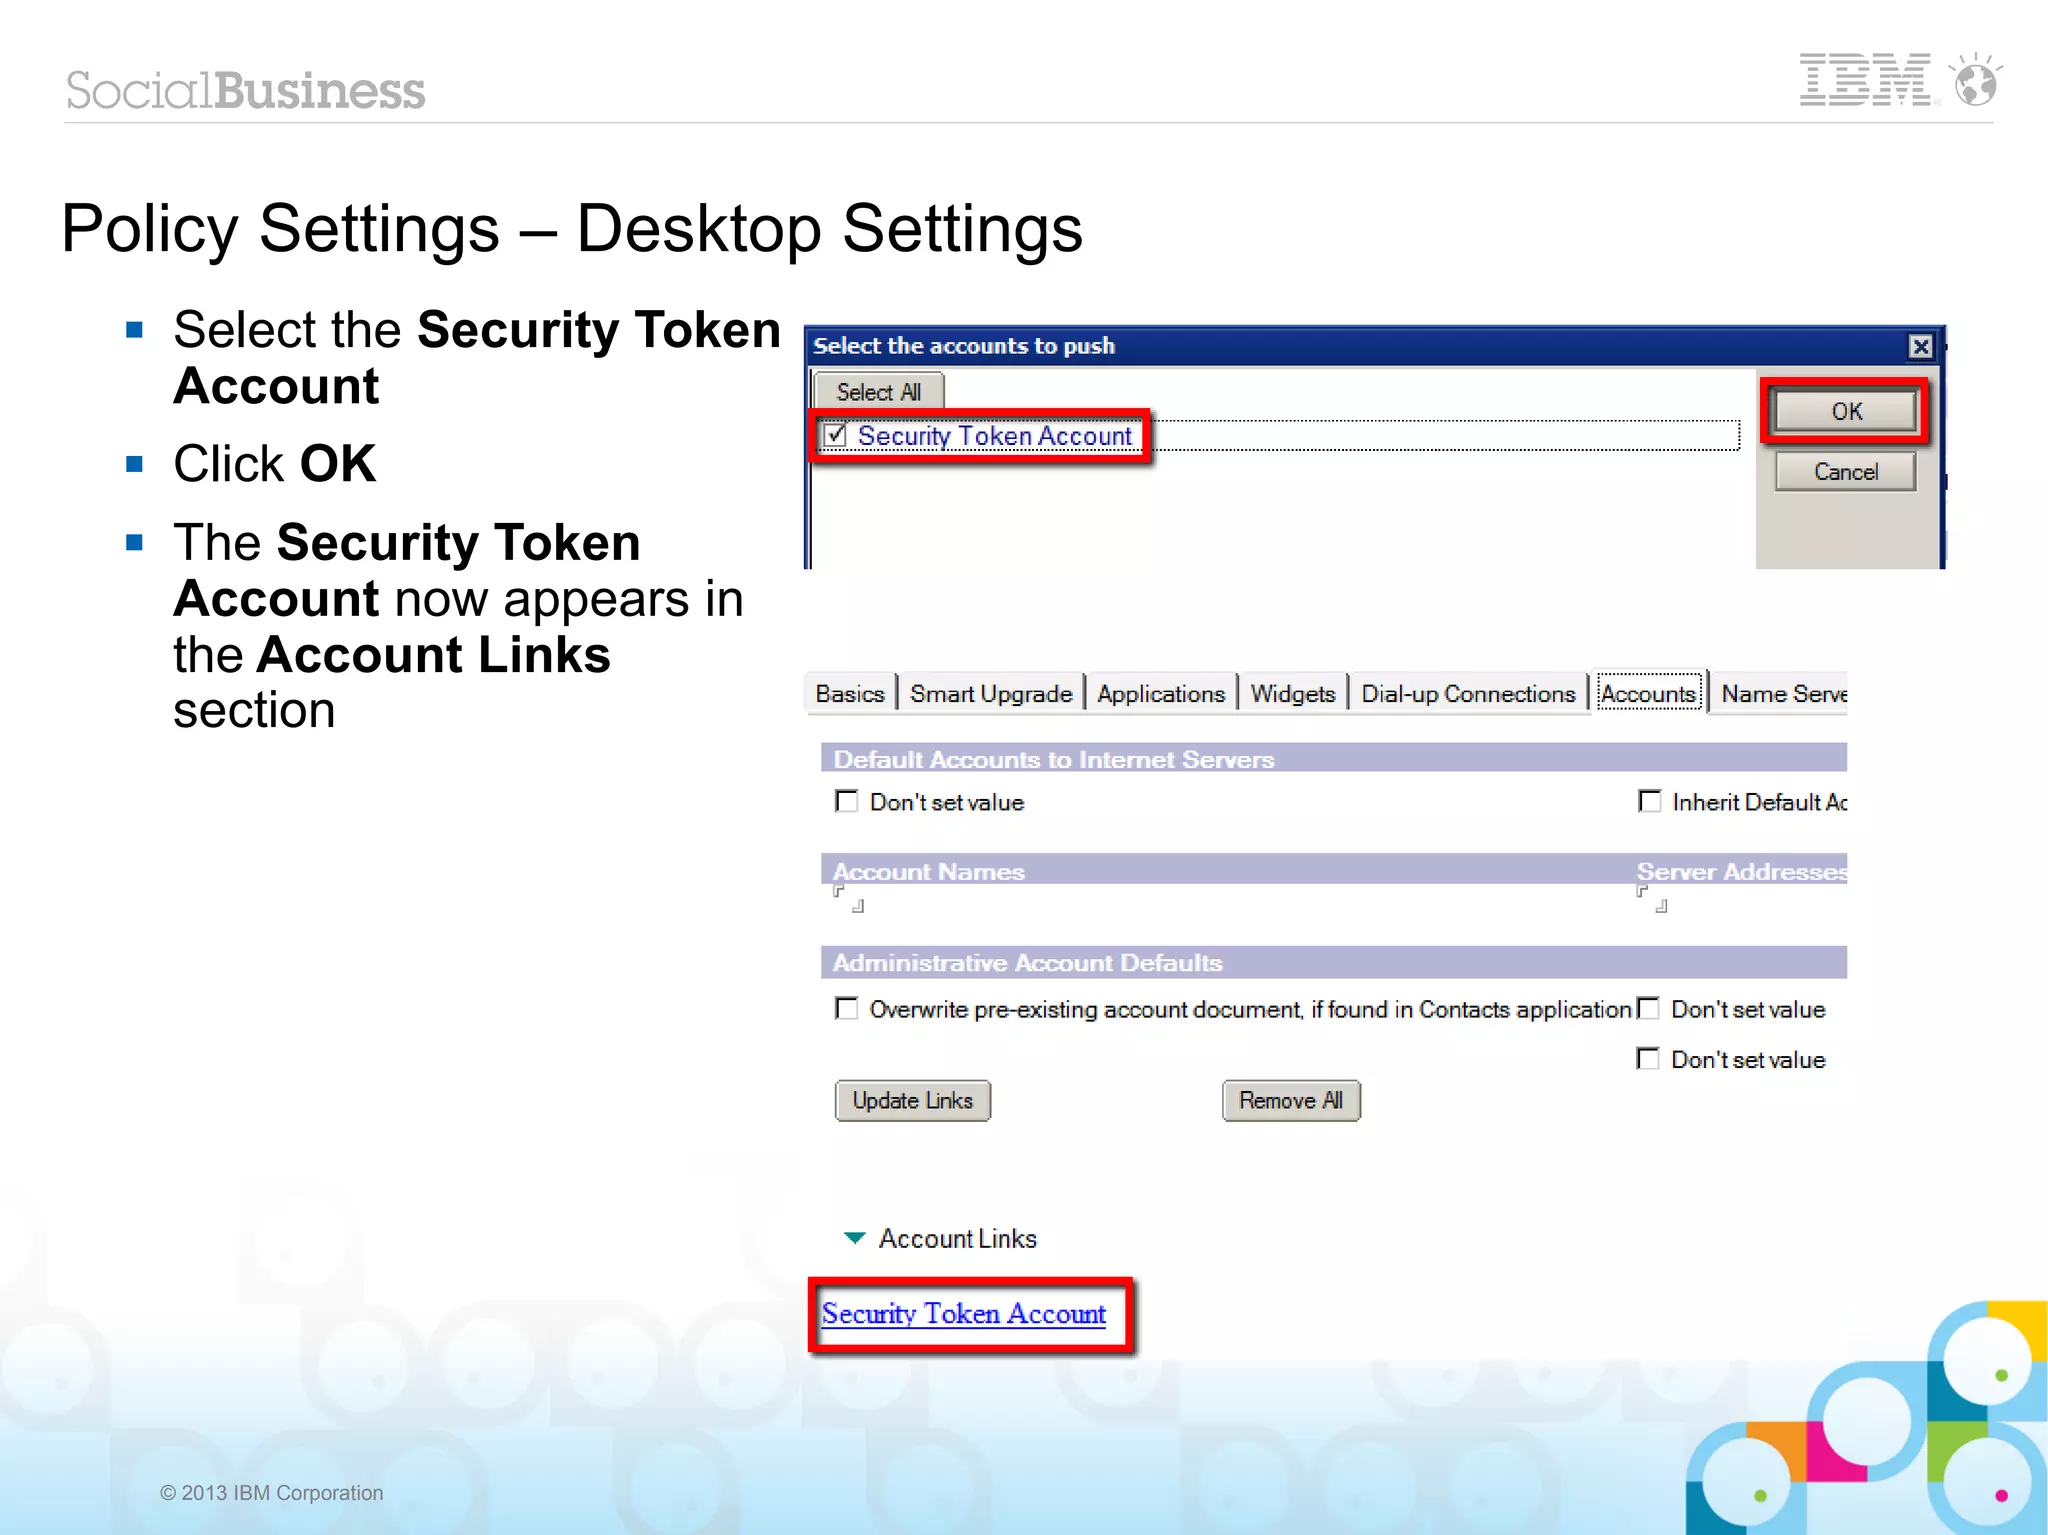The image size is (2048, 1535).
Task: Switch to the Basics tab
Action: pyautogui.click(x=850, y=694)
